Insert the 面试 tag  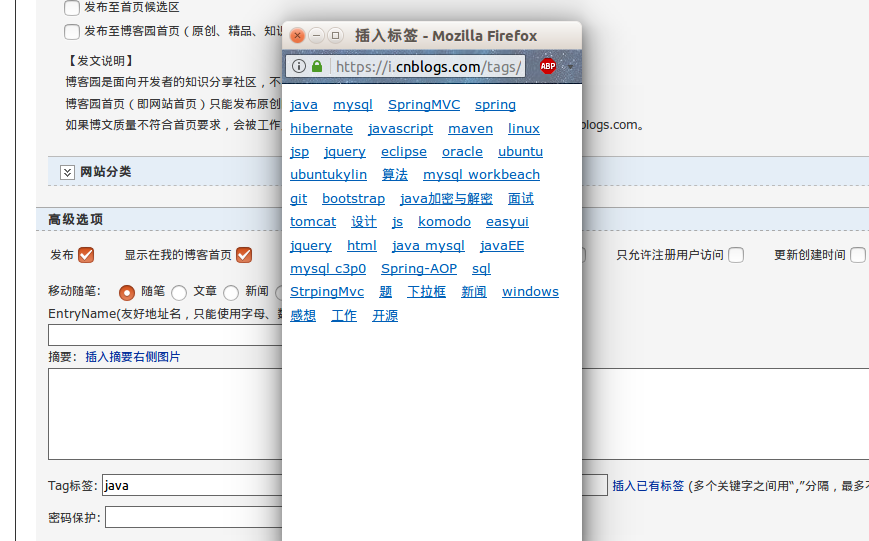point(521,198)
